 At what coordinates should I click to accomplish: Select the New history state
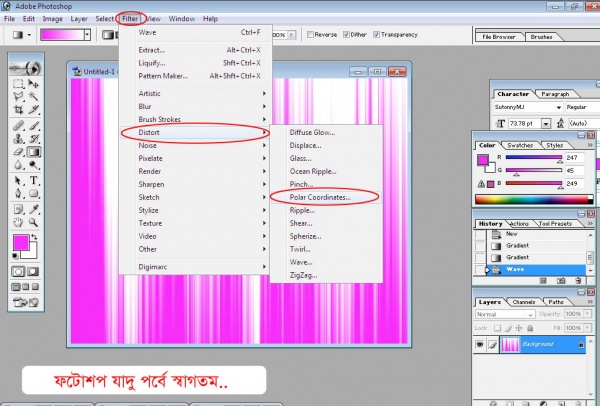536,234
